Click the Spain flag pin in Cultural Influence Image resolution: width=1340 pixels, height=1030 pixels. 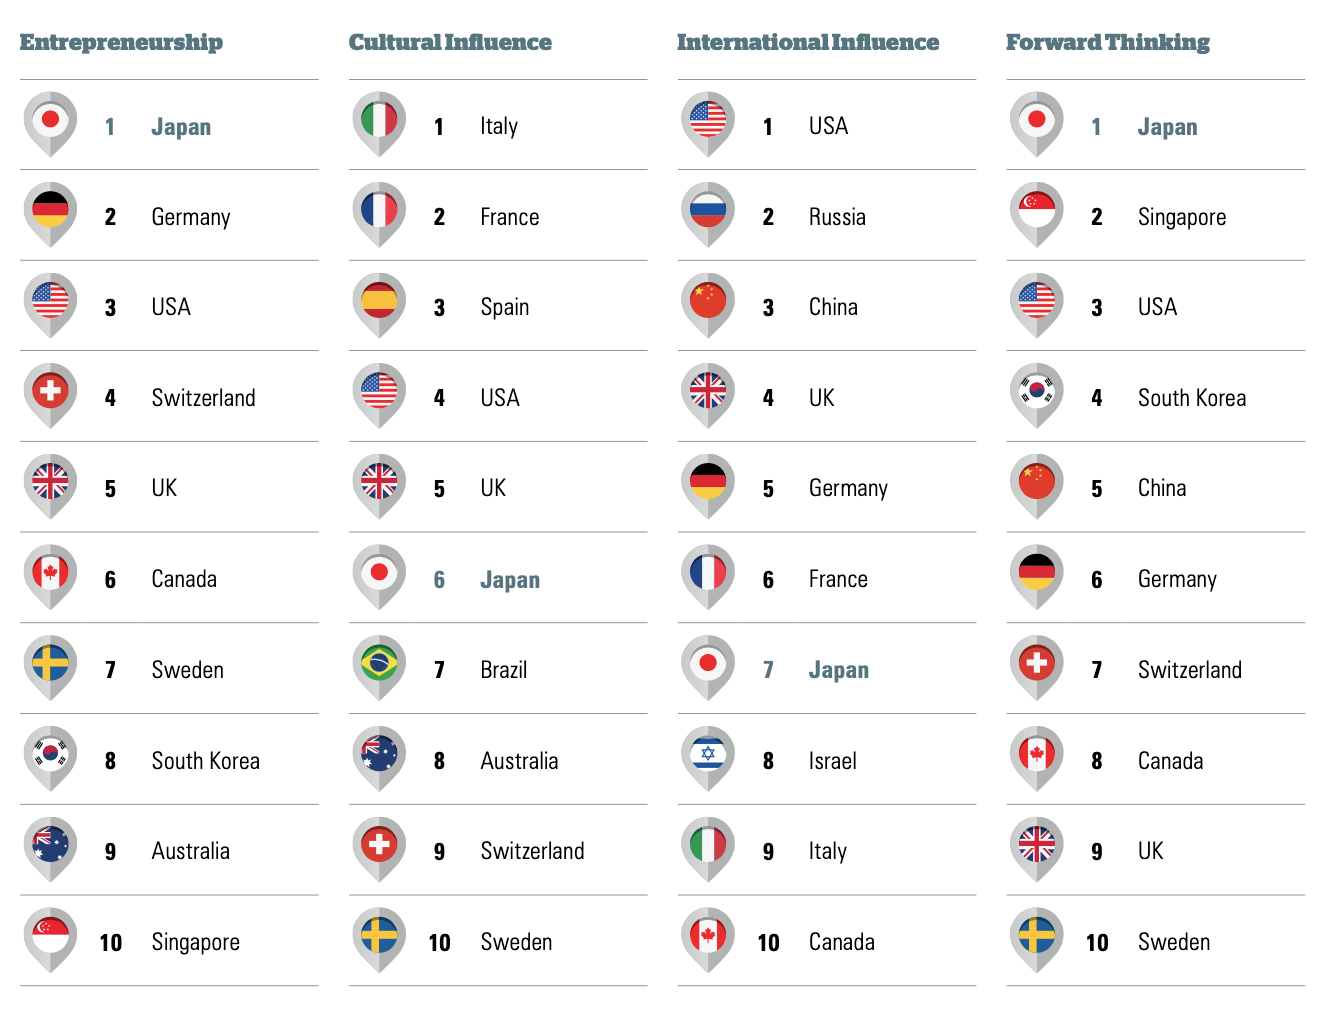pyautogui.click(x=379, y=306)
